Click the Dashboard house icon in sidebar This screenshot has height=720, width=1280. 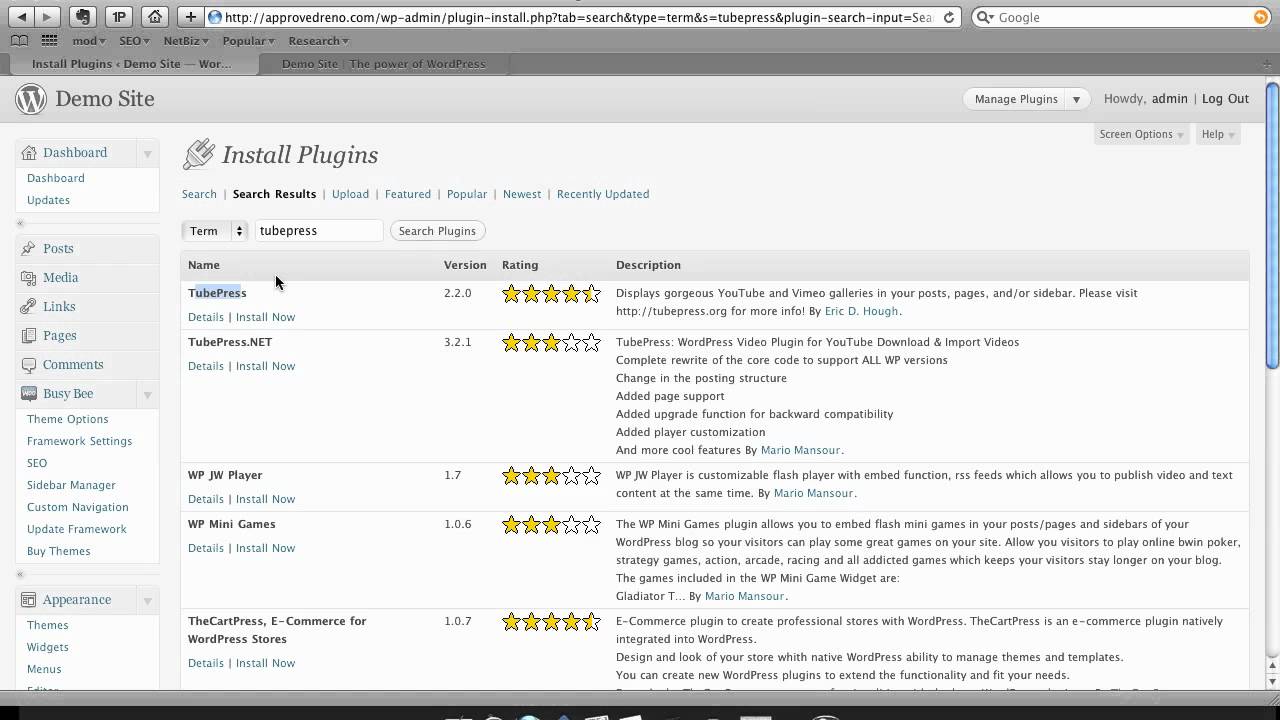pyautogui.click(x=29, y=153)
